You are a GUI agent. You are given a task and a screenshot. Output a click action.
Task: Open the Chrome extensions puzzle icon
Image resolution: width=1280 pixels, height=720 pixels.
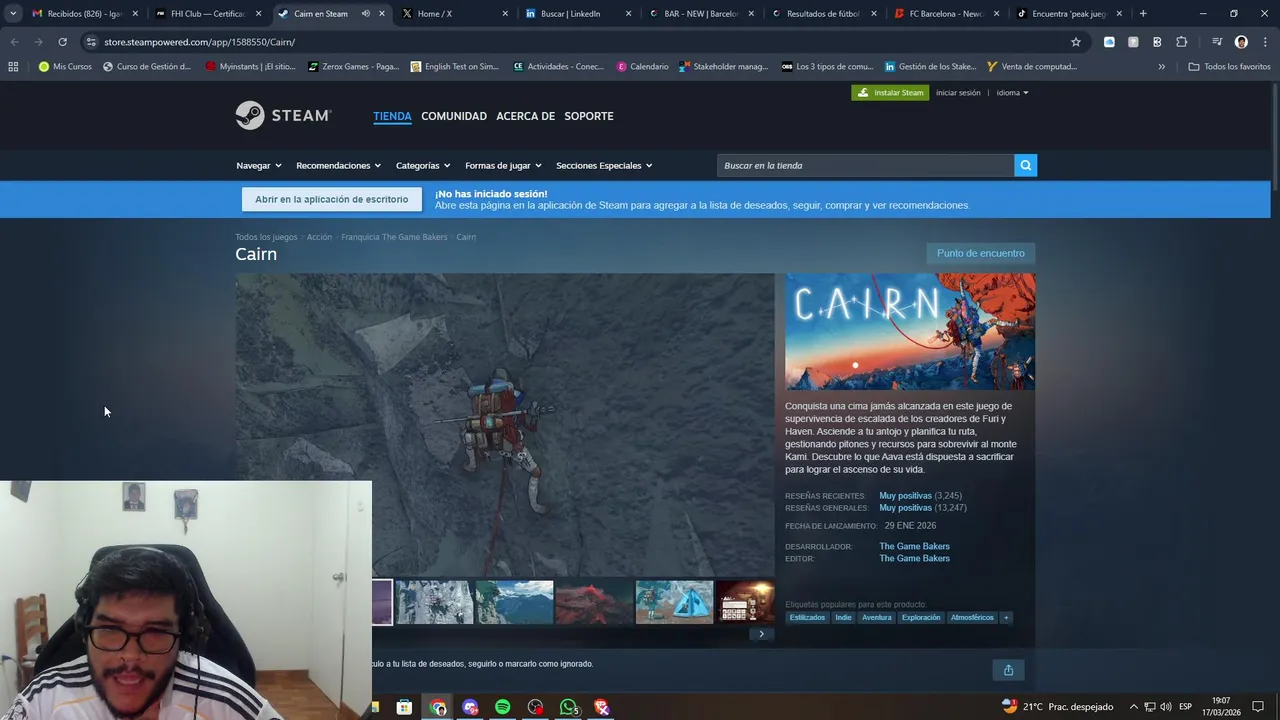pos(1181,42)
